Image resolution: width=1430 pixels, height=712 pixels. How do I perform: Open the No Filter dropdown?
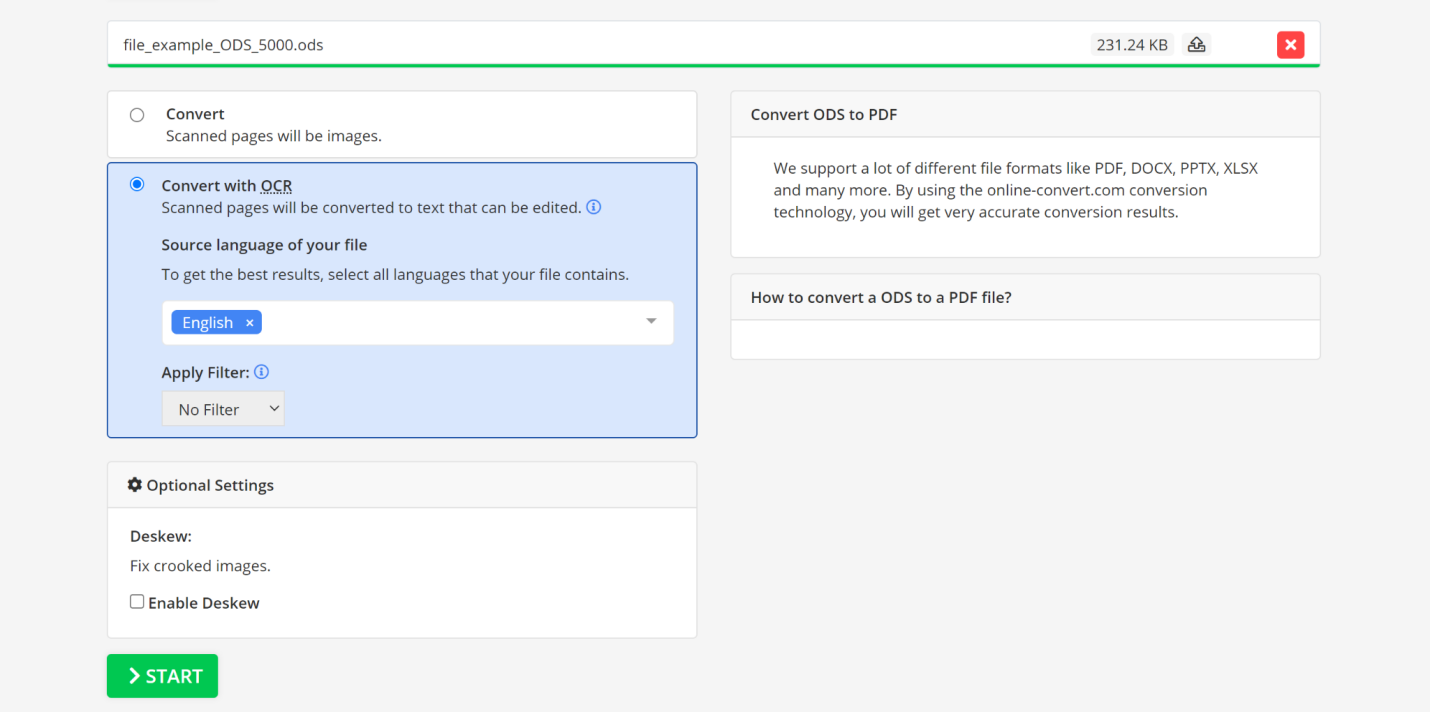tap(223, 409)
